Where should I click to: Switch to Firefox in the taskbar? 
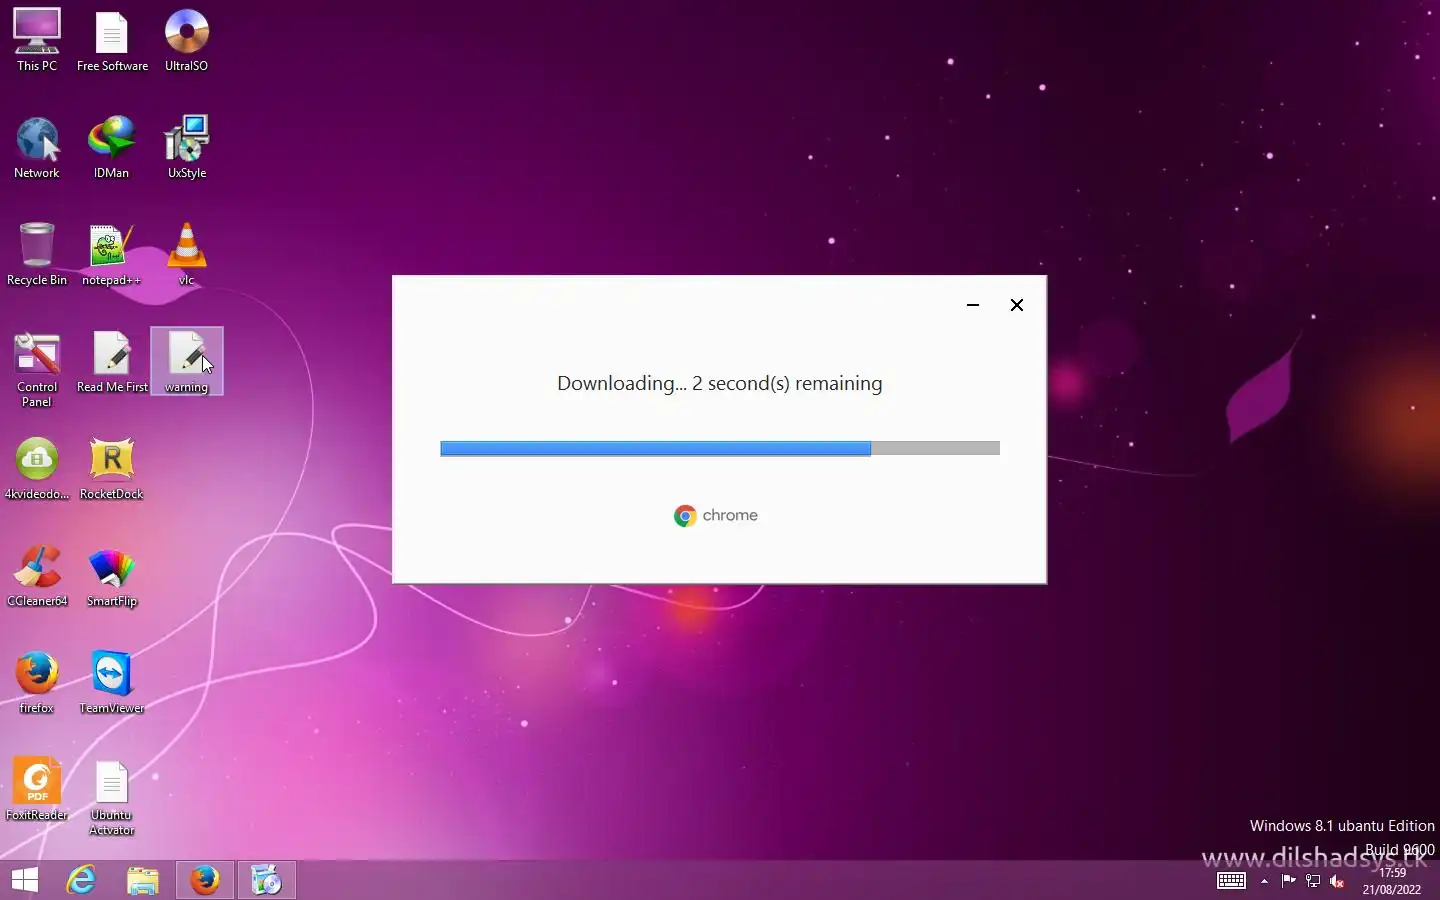pos(205,880)
